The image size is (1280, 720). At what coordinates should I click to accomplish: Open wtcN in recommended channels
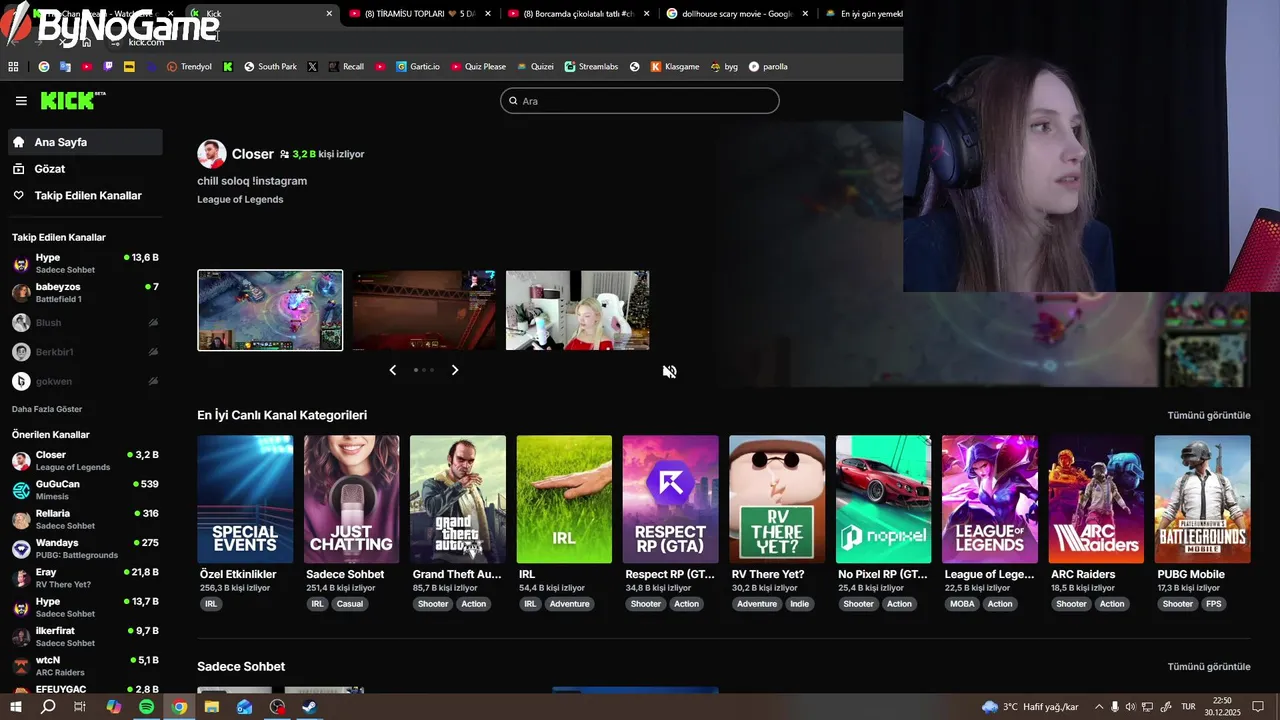85,666
